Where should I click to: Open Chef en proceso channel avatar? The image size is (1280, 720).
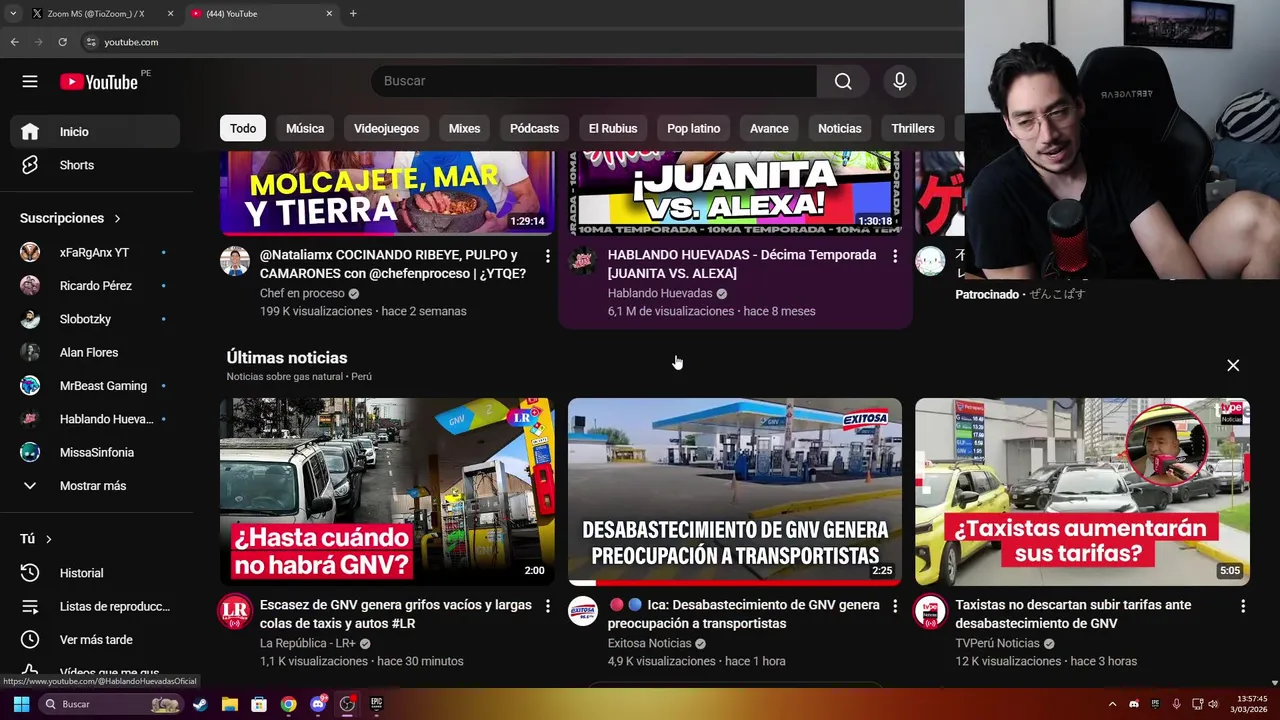click(x=235, y=261)
